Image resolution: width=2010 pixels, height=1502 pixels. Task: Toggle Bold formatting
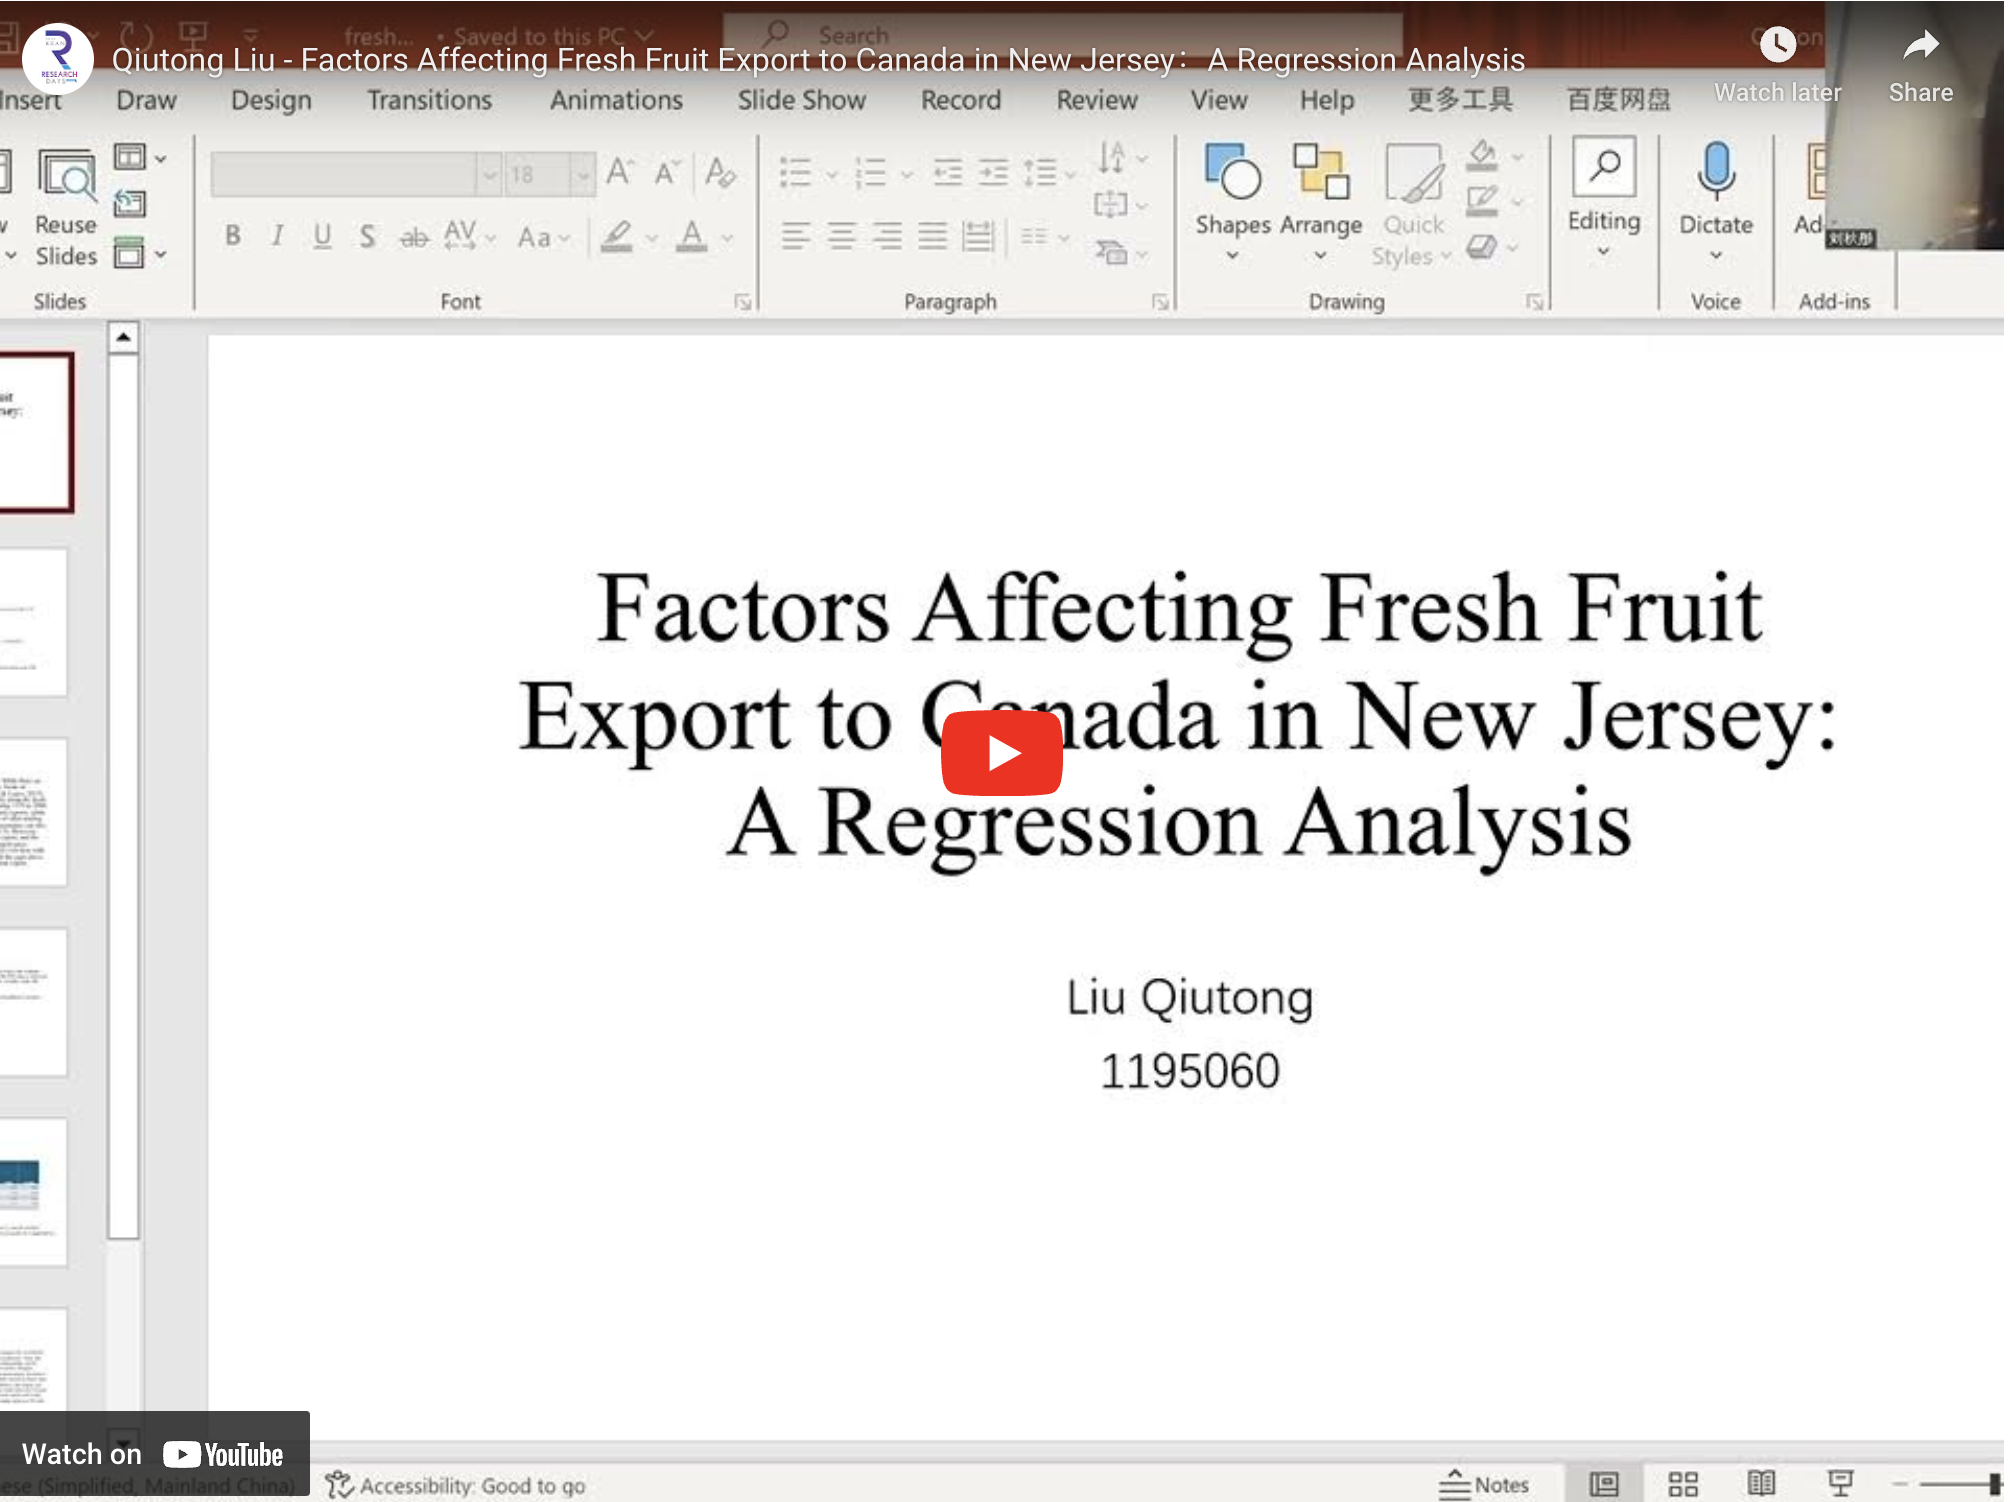(232, 236)
